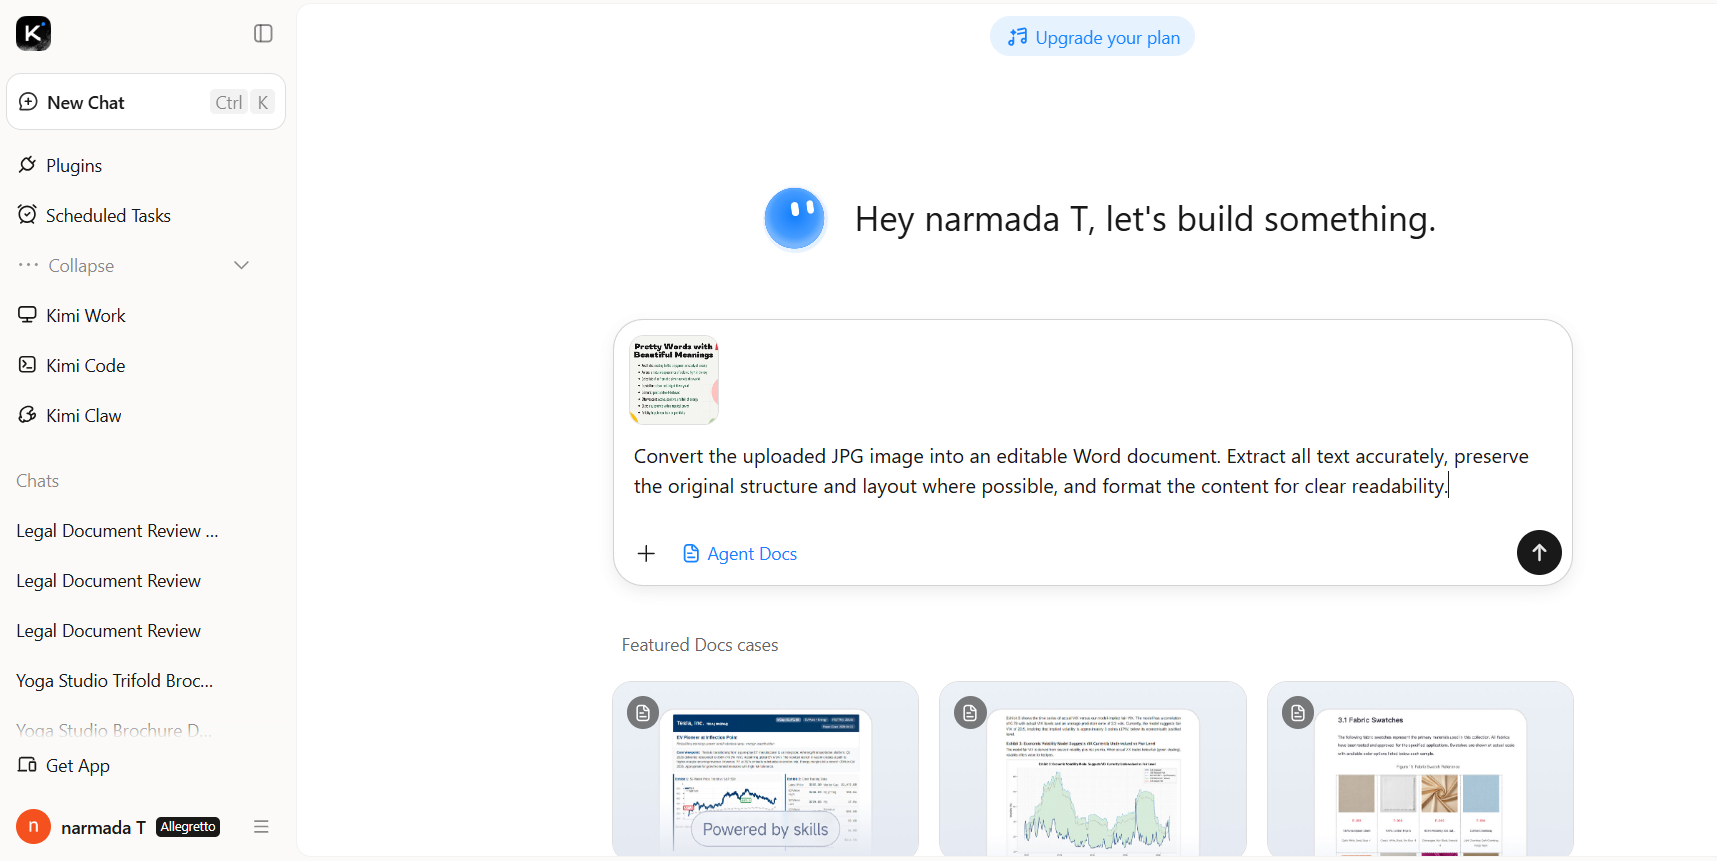This screenshot has width=1717, height=861.
Task: Click the plus attachment icon
Action: (647, 553)
